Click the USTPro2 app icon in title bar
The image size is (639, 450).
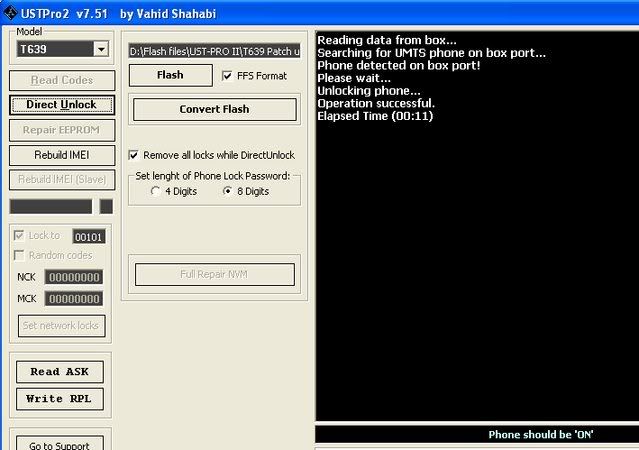[x=10, y=13]
